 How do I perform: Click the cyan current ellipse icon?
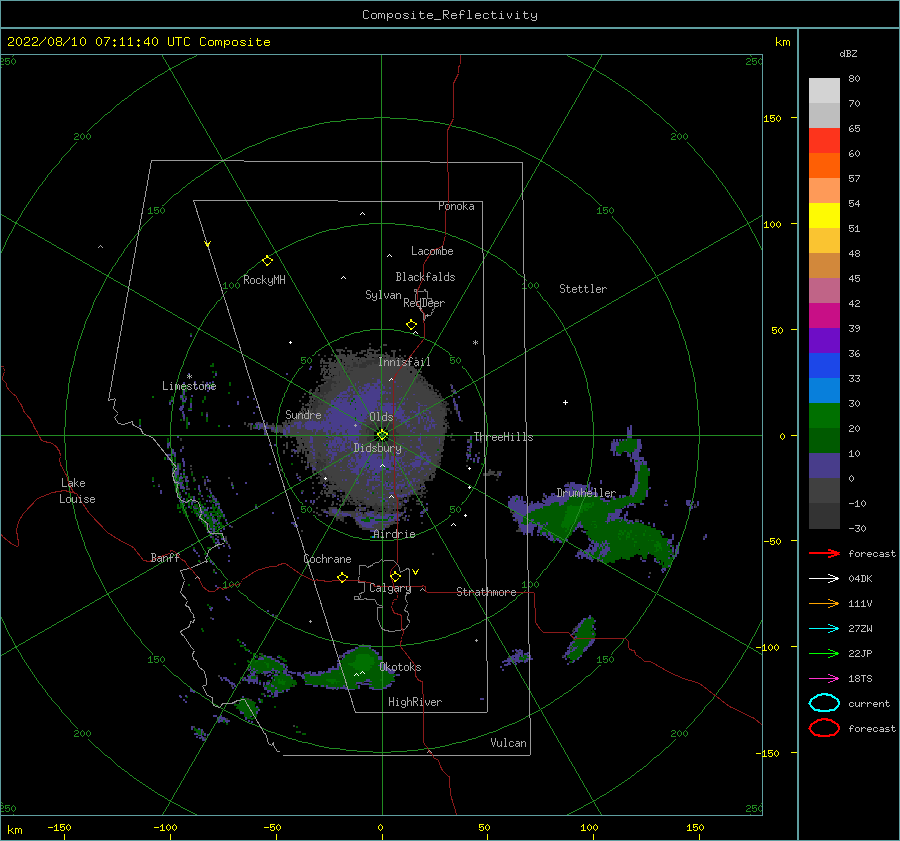tap(824, 703)
